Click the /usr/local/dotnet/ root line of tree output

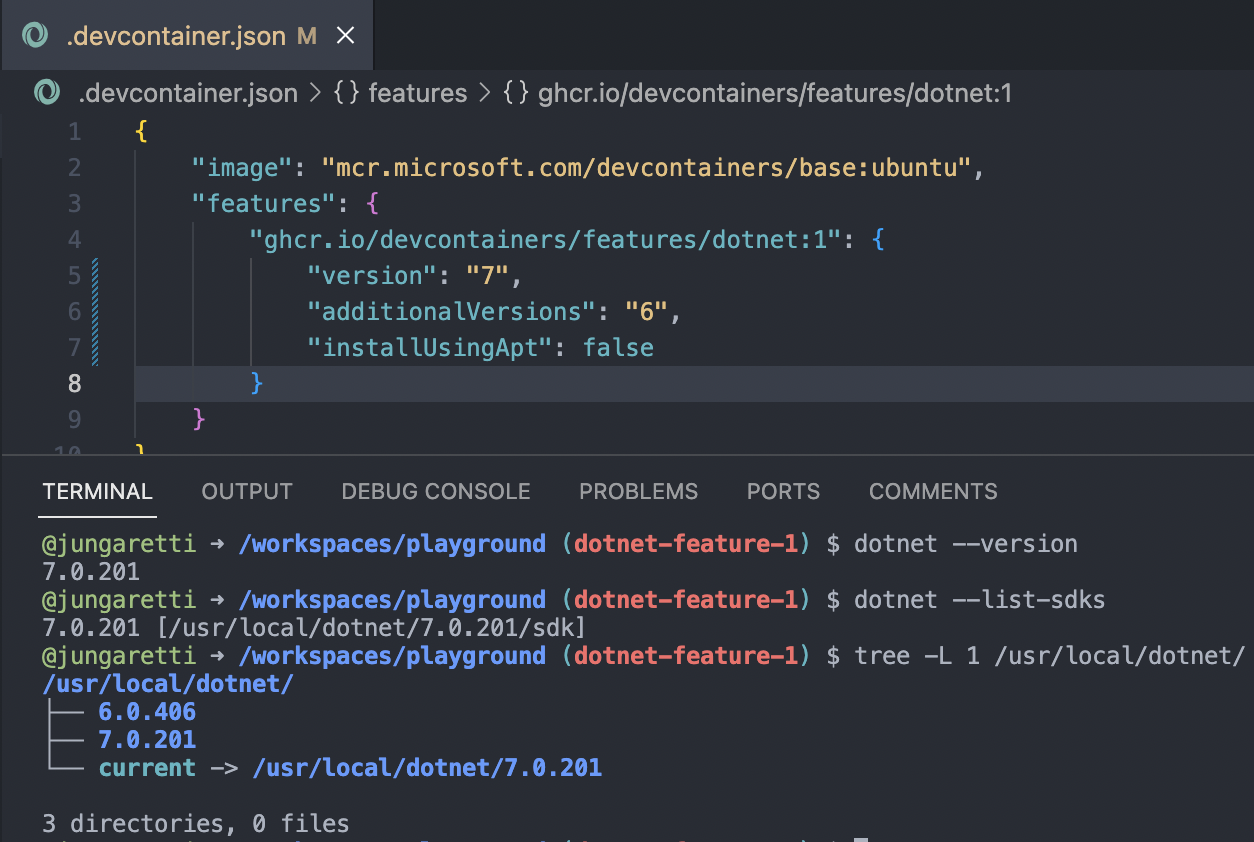[168, 684]
